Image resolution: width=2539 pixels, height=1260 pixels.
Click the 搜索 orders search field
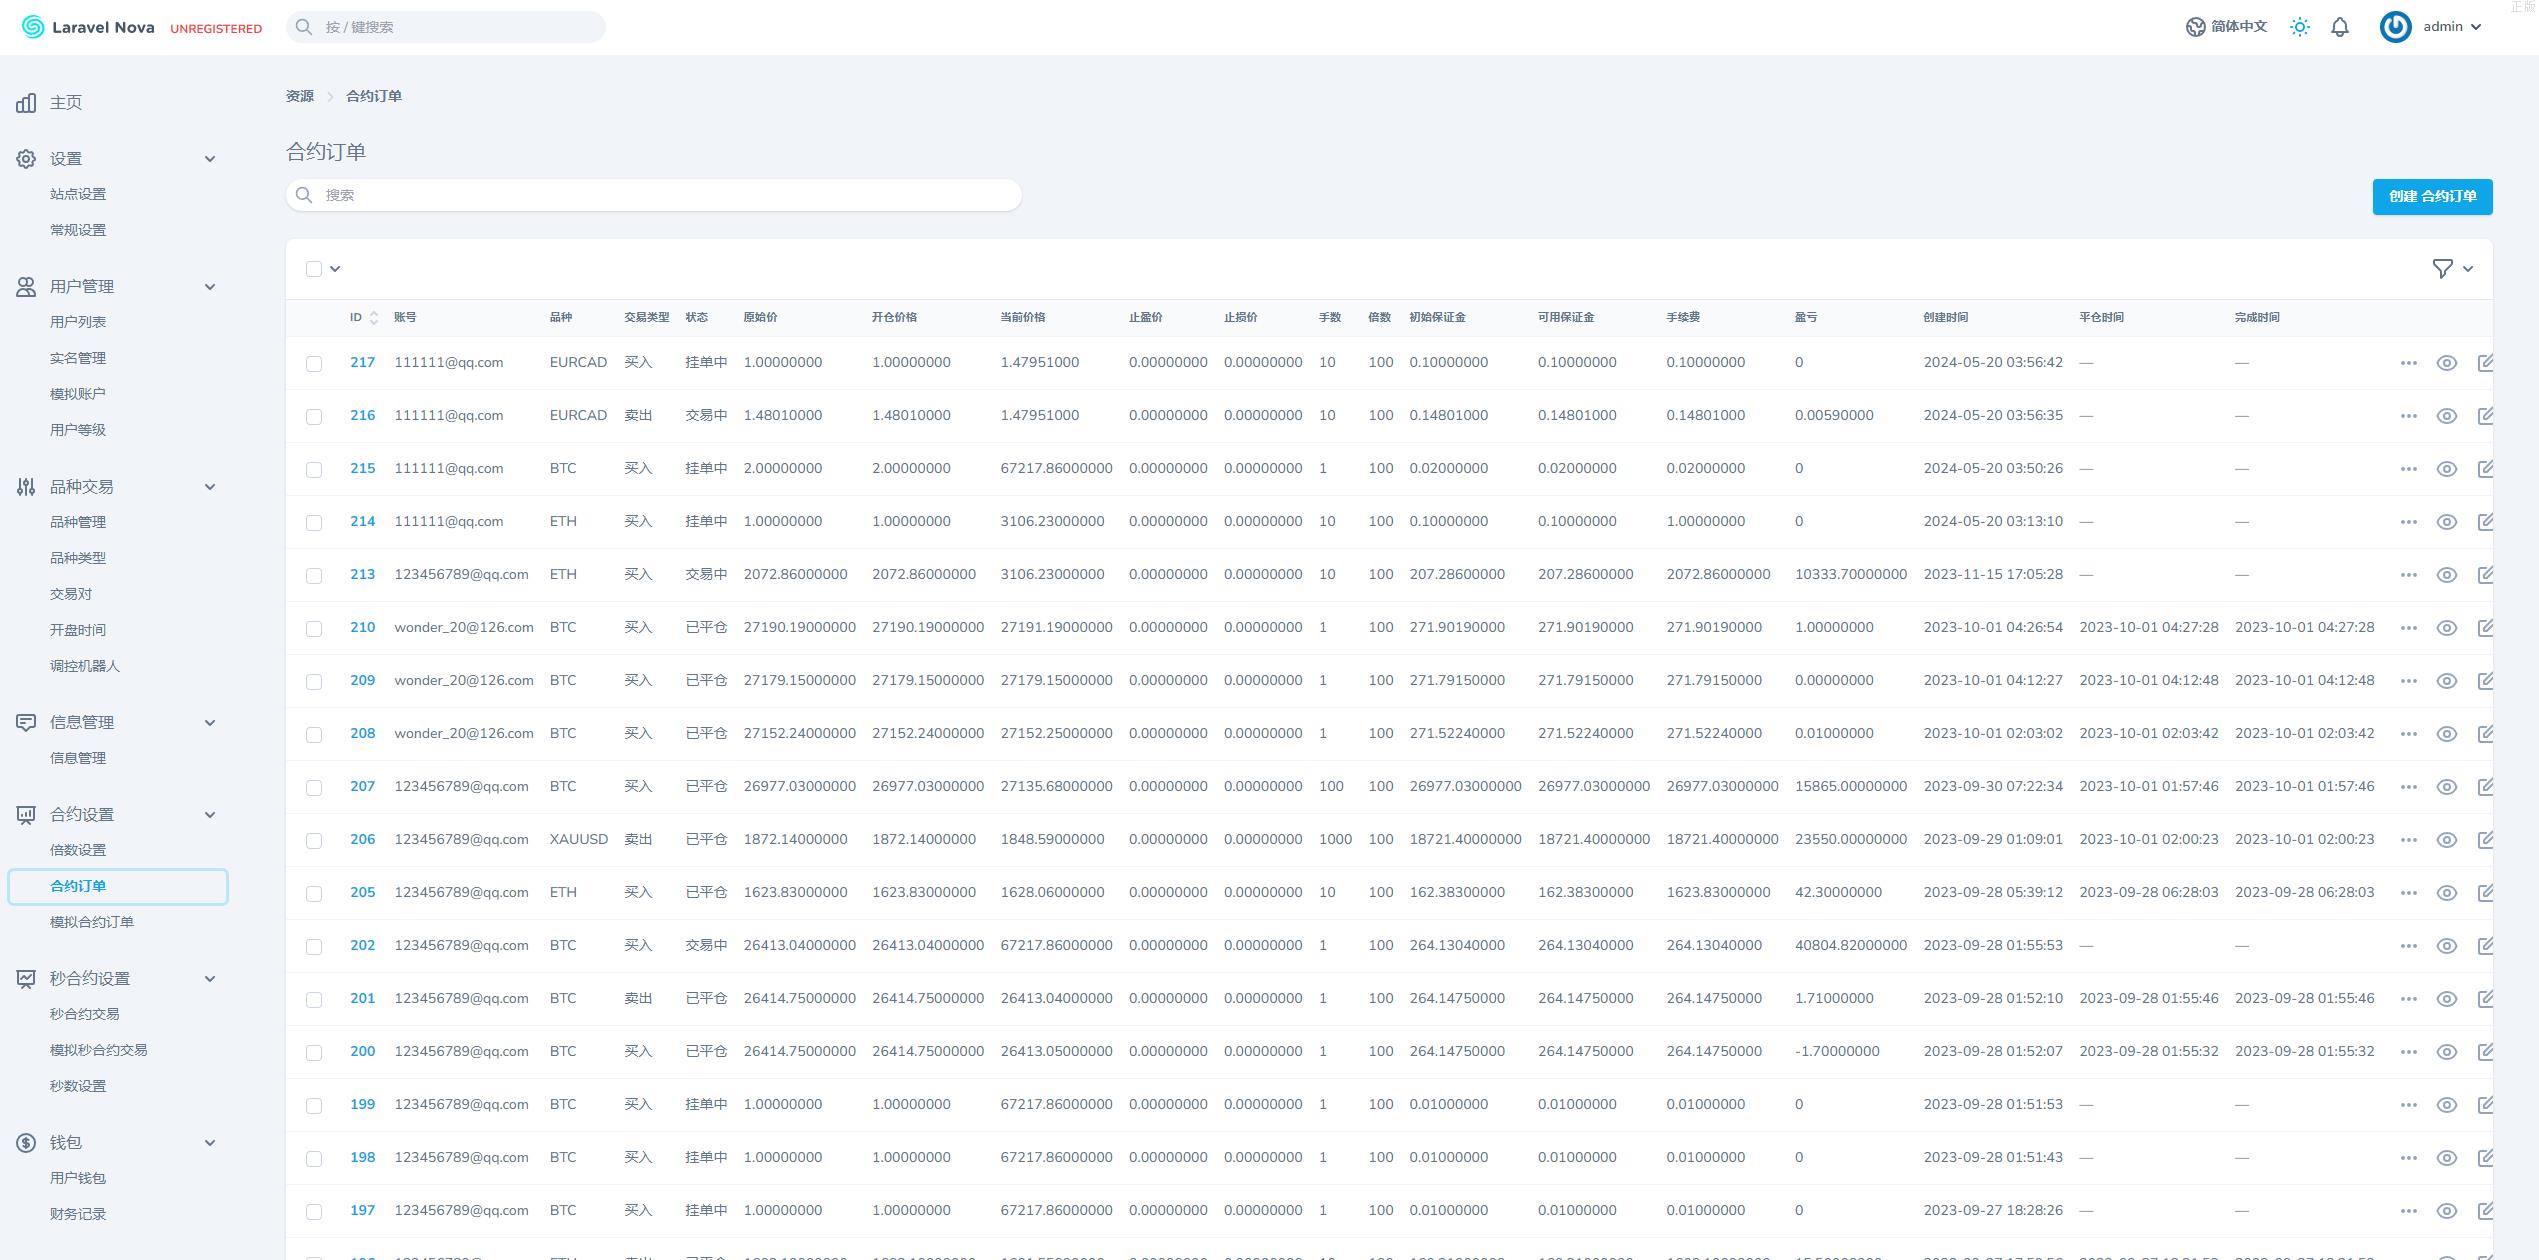(654, 195)
